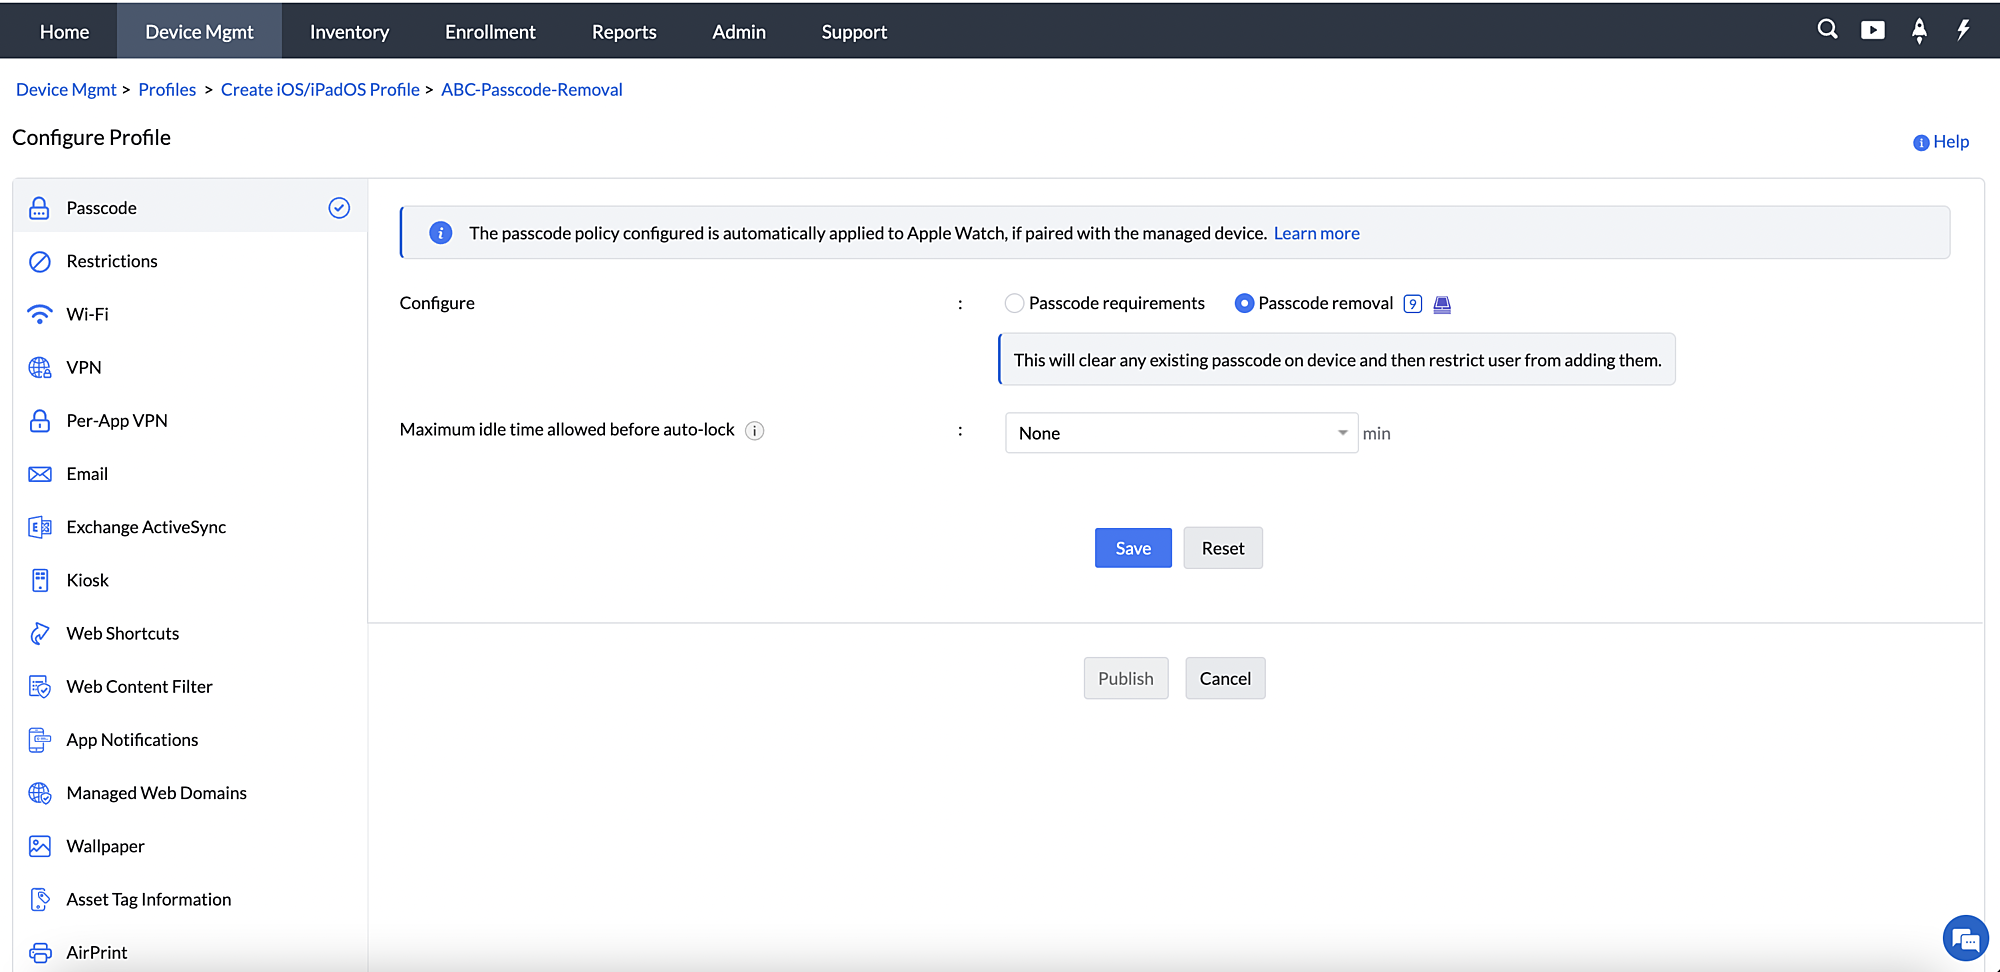Click the Kiosk payload icon
The height and width of the screenshot is (972, 2000).
pos(40,580)
